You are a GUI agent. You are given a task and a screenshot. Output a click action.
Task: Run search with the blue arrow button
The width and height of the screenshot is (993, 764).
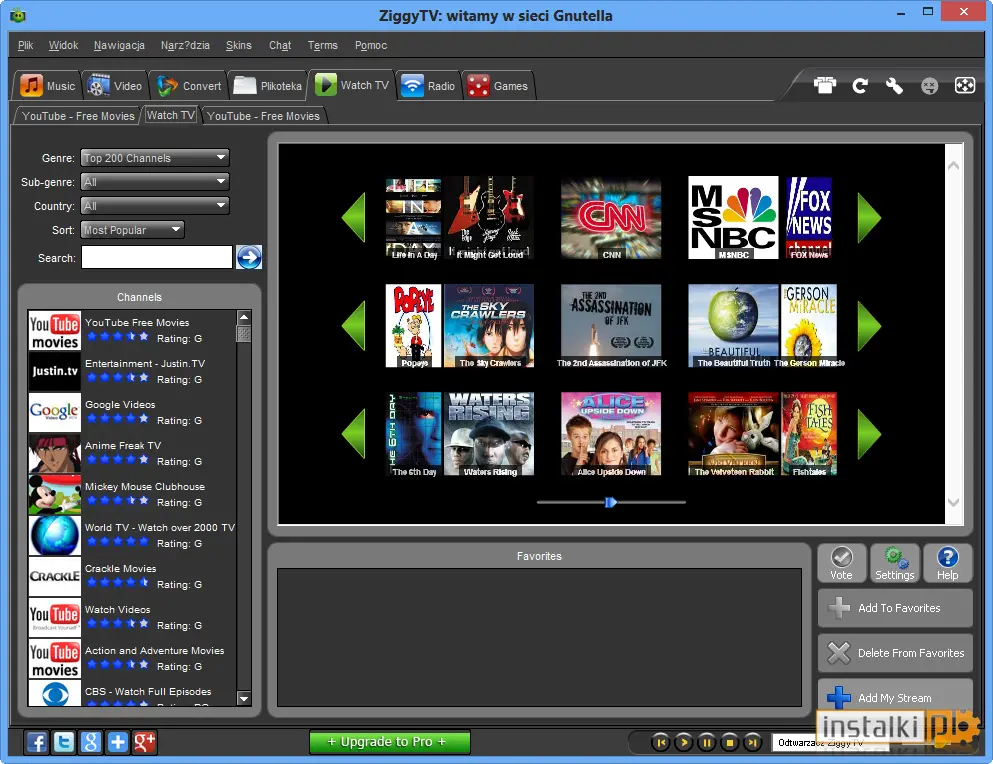pos(249,257)
